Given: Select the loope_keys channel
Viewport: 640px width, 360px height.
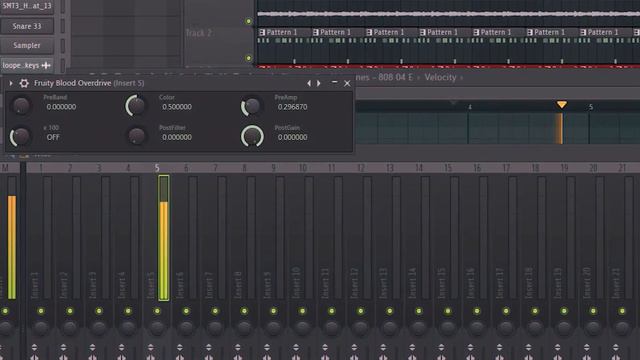Looking at the screenshot, I should [x=27, y=65].
